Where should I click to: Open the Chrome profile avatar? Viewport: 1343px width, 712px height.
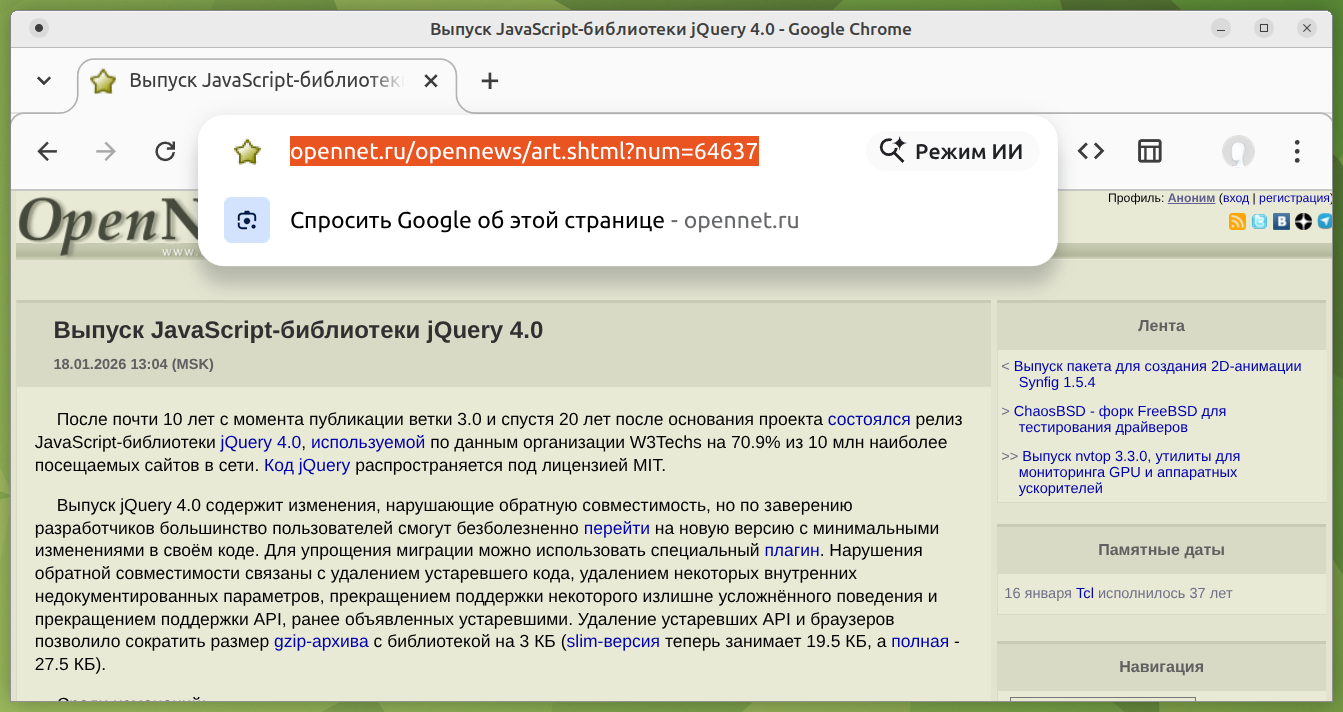click(x=1238, y=152)
